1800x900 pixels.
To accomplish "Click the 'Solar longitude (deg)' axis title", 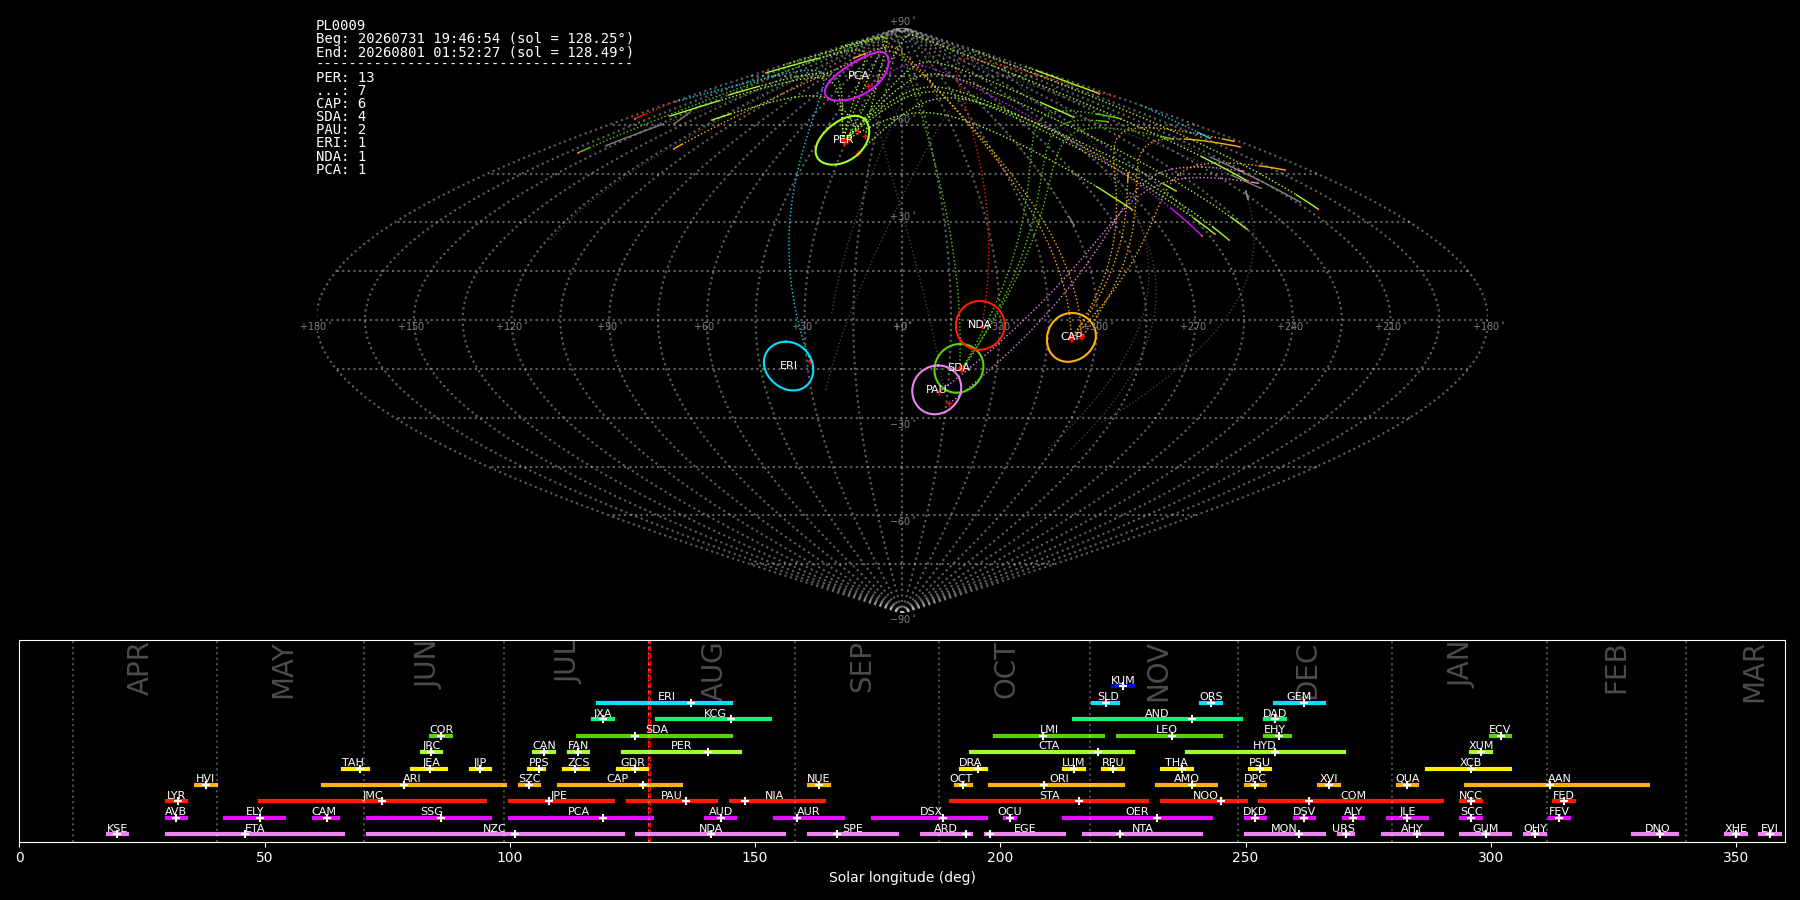I will click(902, 877).
